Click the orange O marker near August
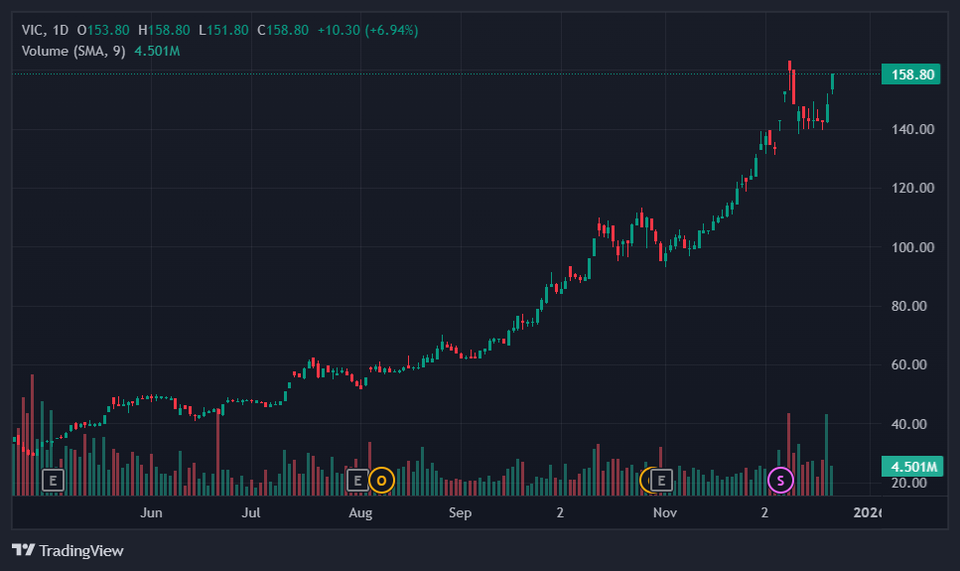 (380, 480)
